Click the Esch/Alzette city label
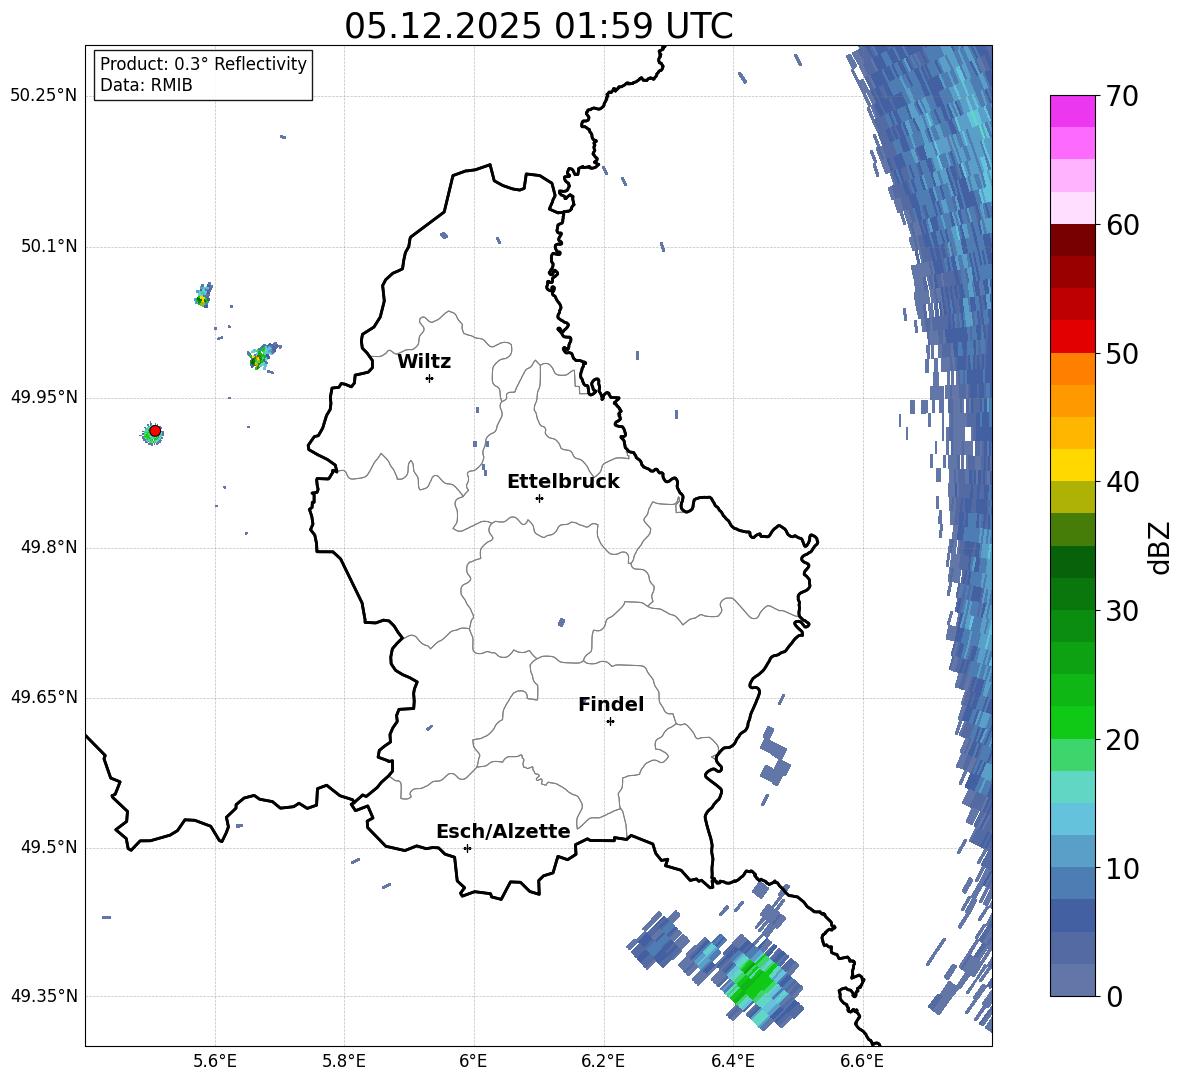The image size is (1184, 1081). (503, 832)
